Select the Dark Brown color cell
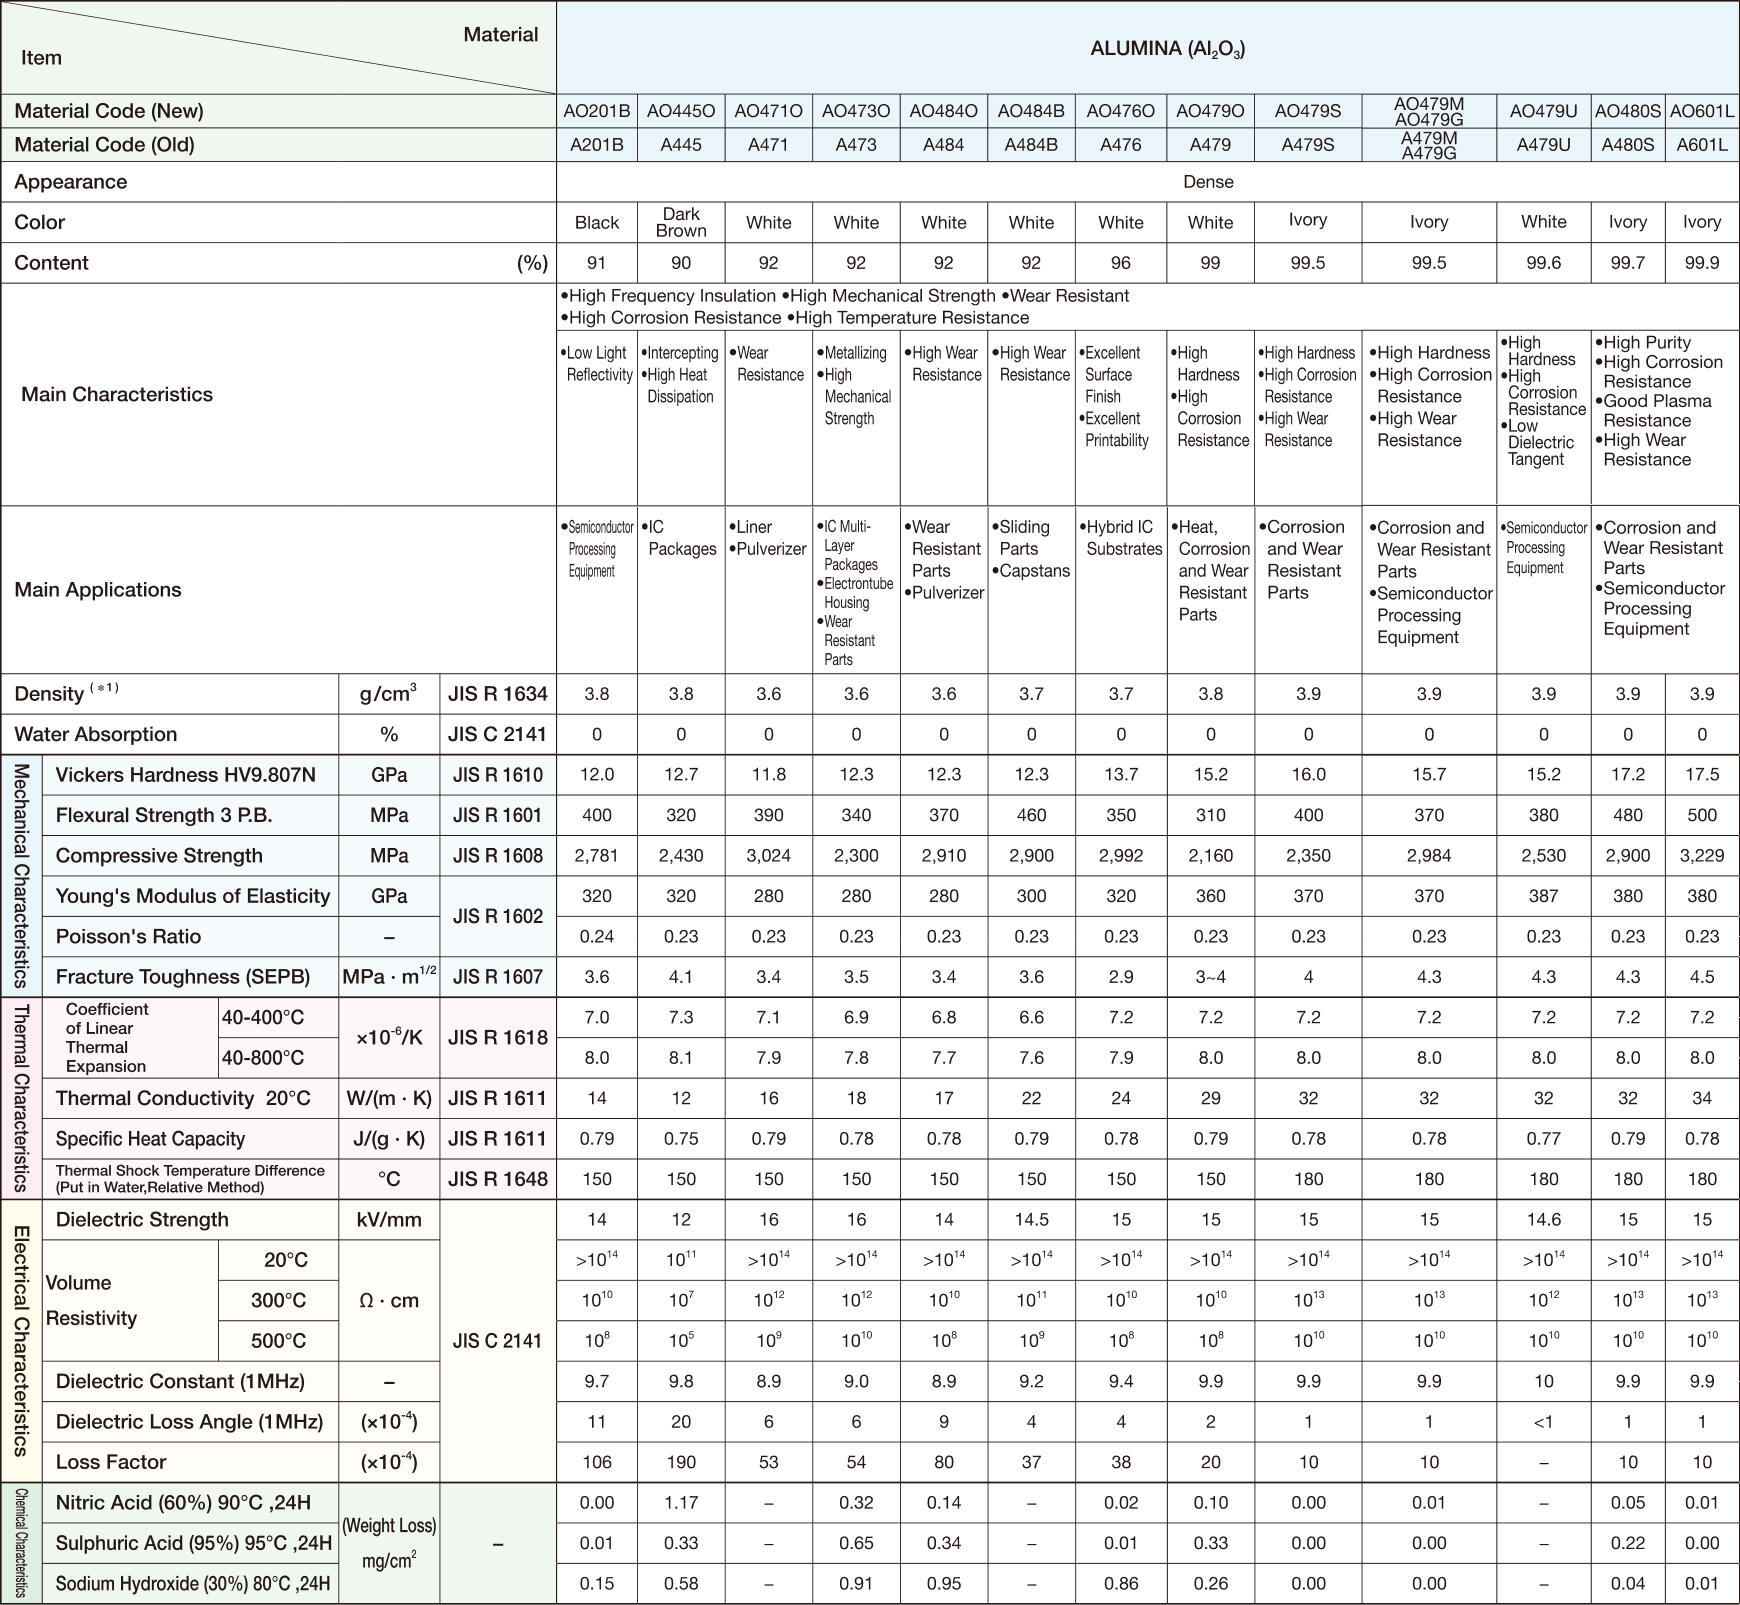The height and width of the screenshot is (1605, 1740). pos(681,222)
